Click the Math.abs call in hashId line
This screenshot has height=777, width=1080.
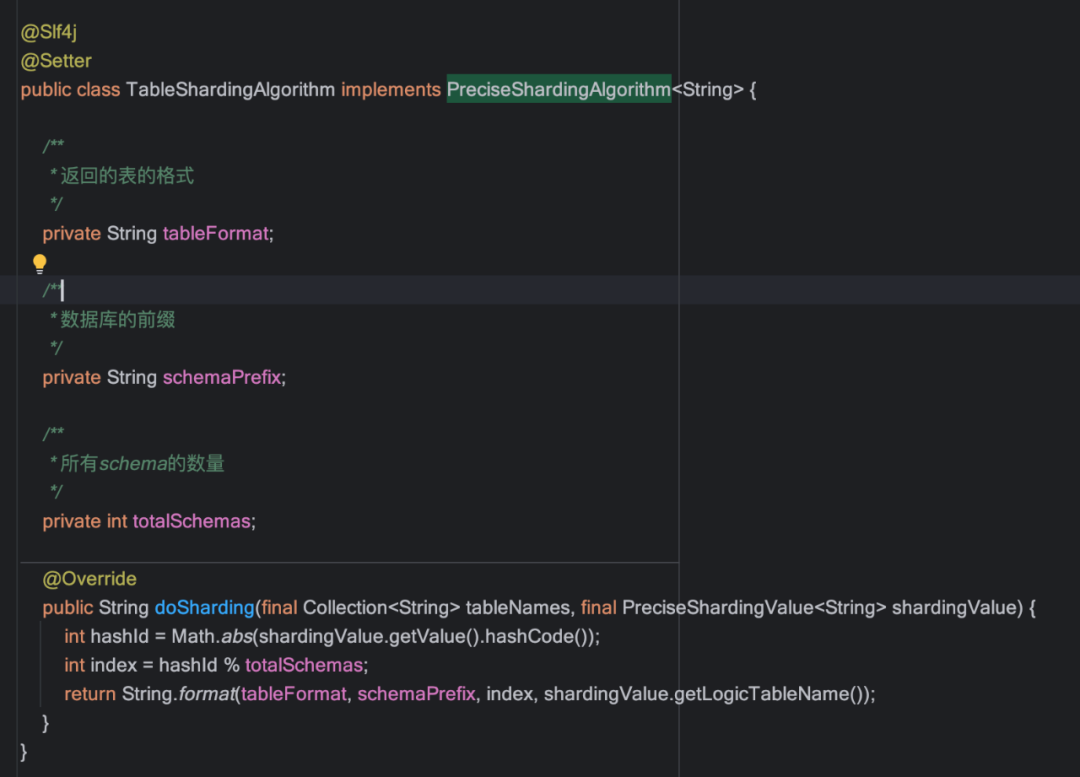pyautogui.click(x=212, y=636)
